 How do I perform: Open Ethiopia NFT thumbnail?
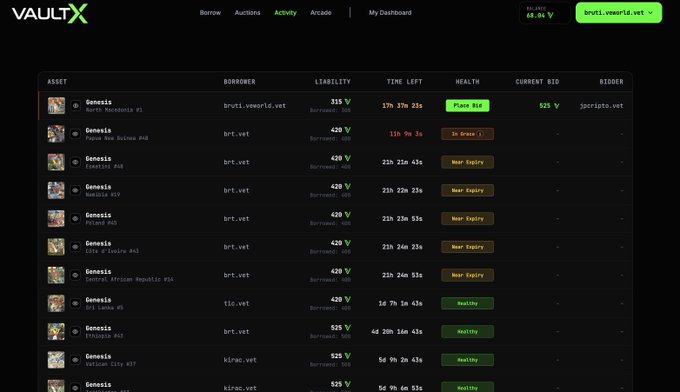point(56,332)
